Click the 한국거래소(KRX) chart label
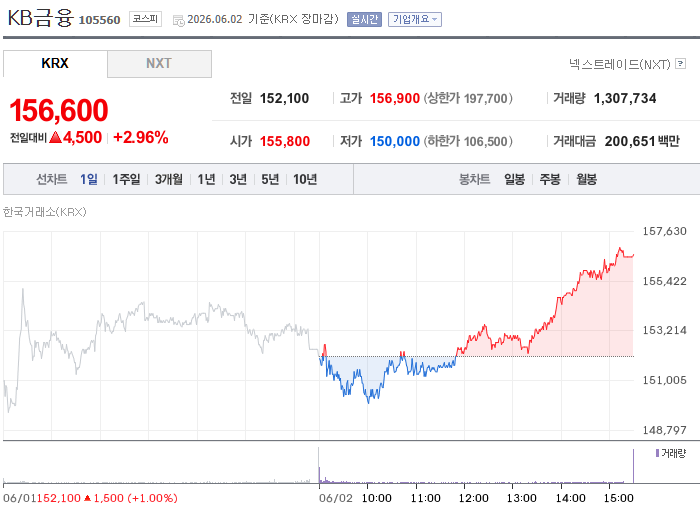 pyautogui.click(x=45, y=212)
